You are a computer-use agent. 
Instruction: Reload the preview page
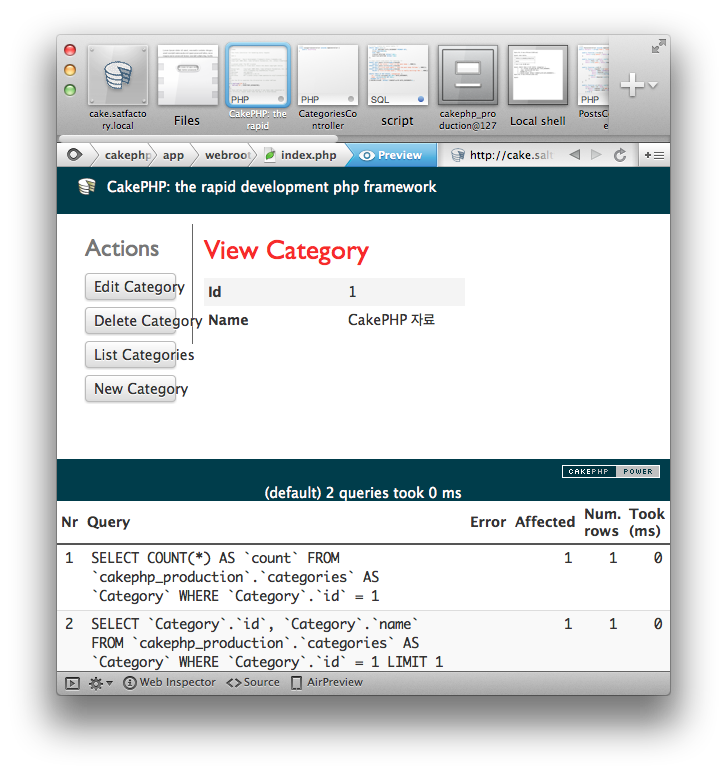coord(620,155)
